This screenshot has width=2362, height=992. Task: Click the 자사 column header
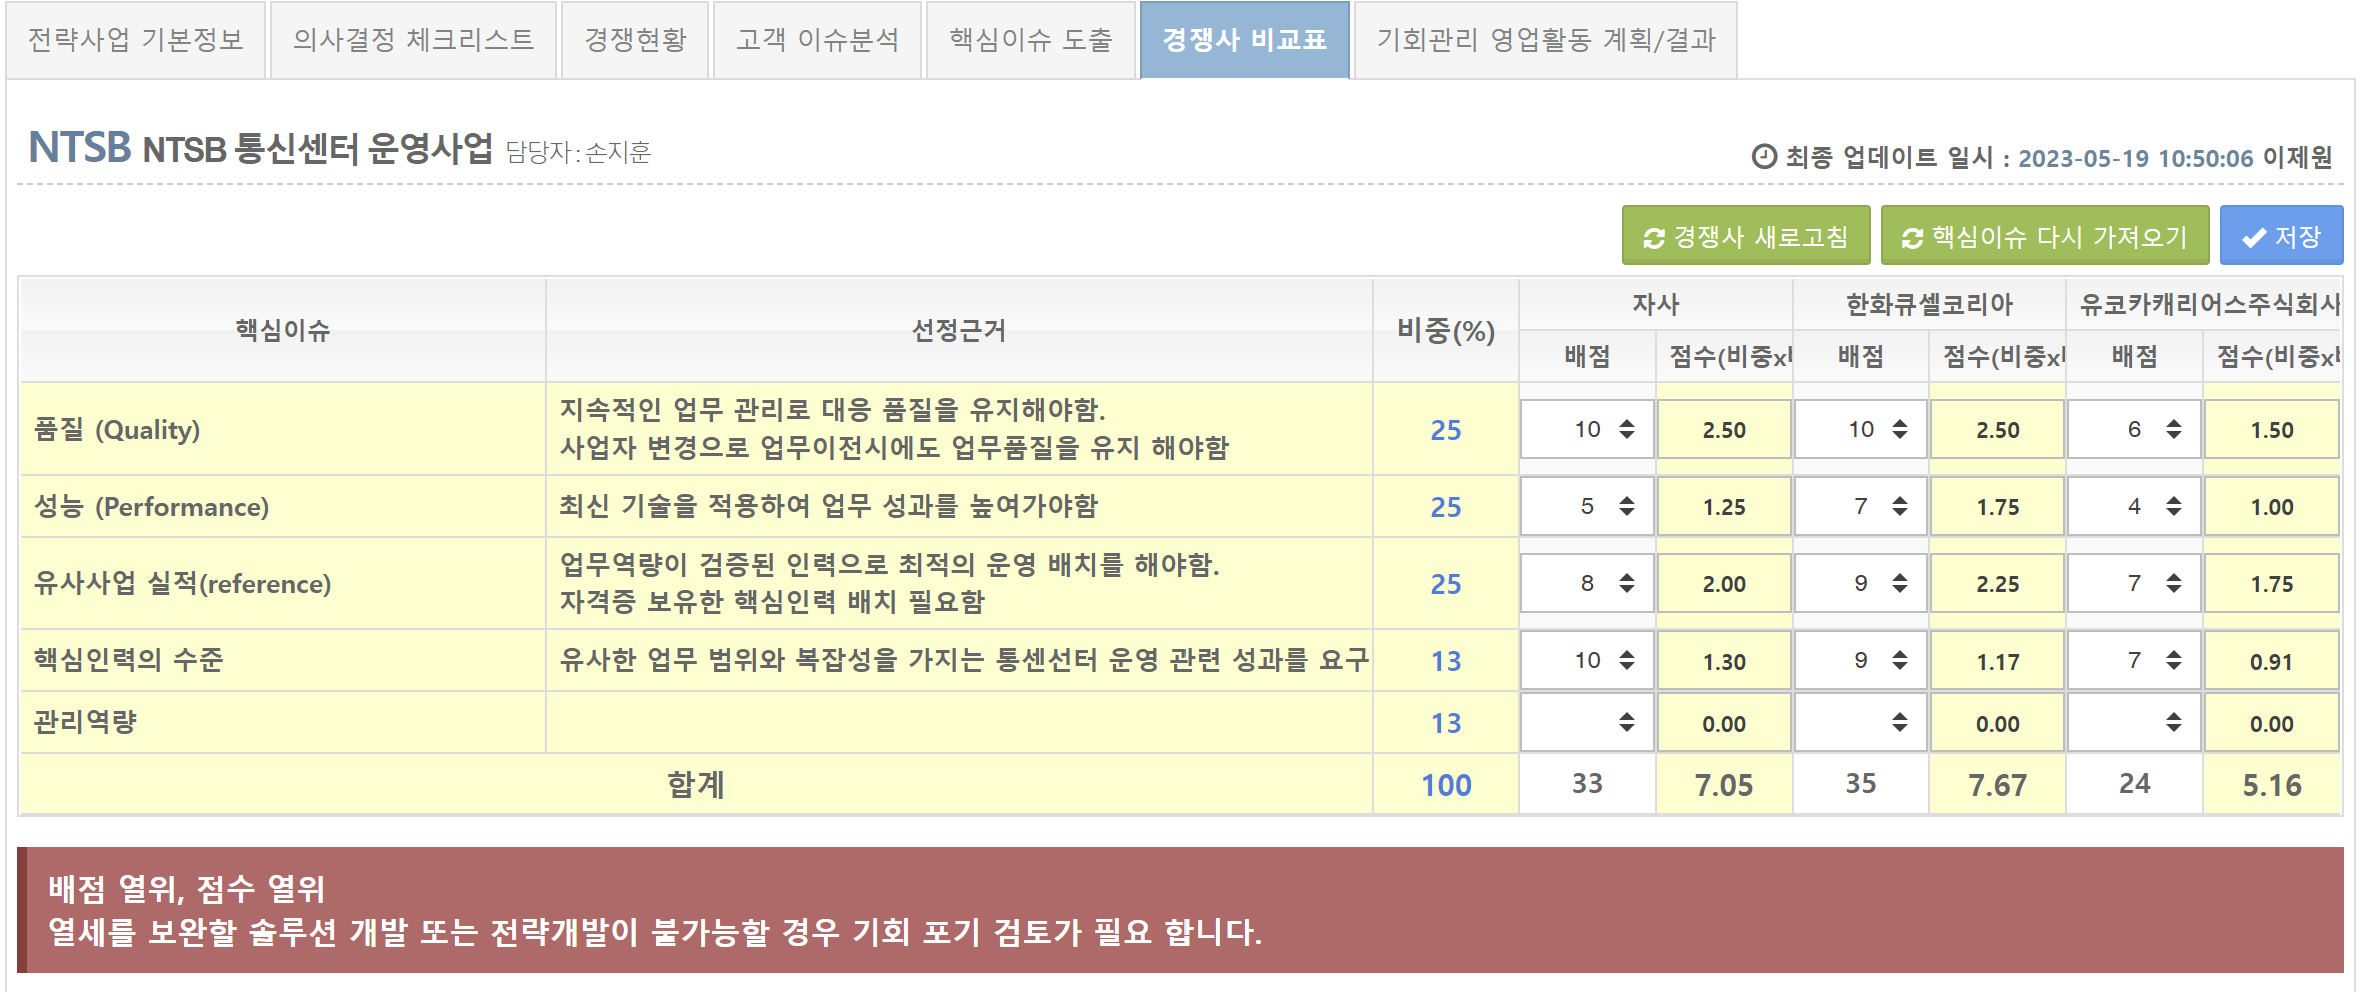[x=1656, y=304]
